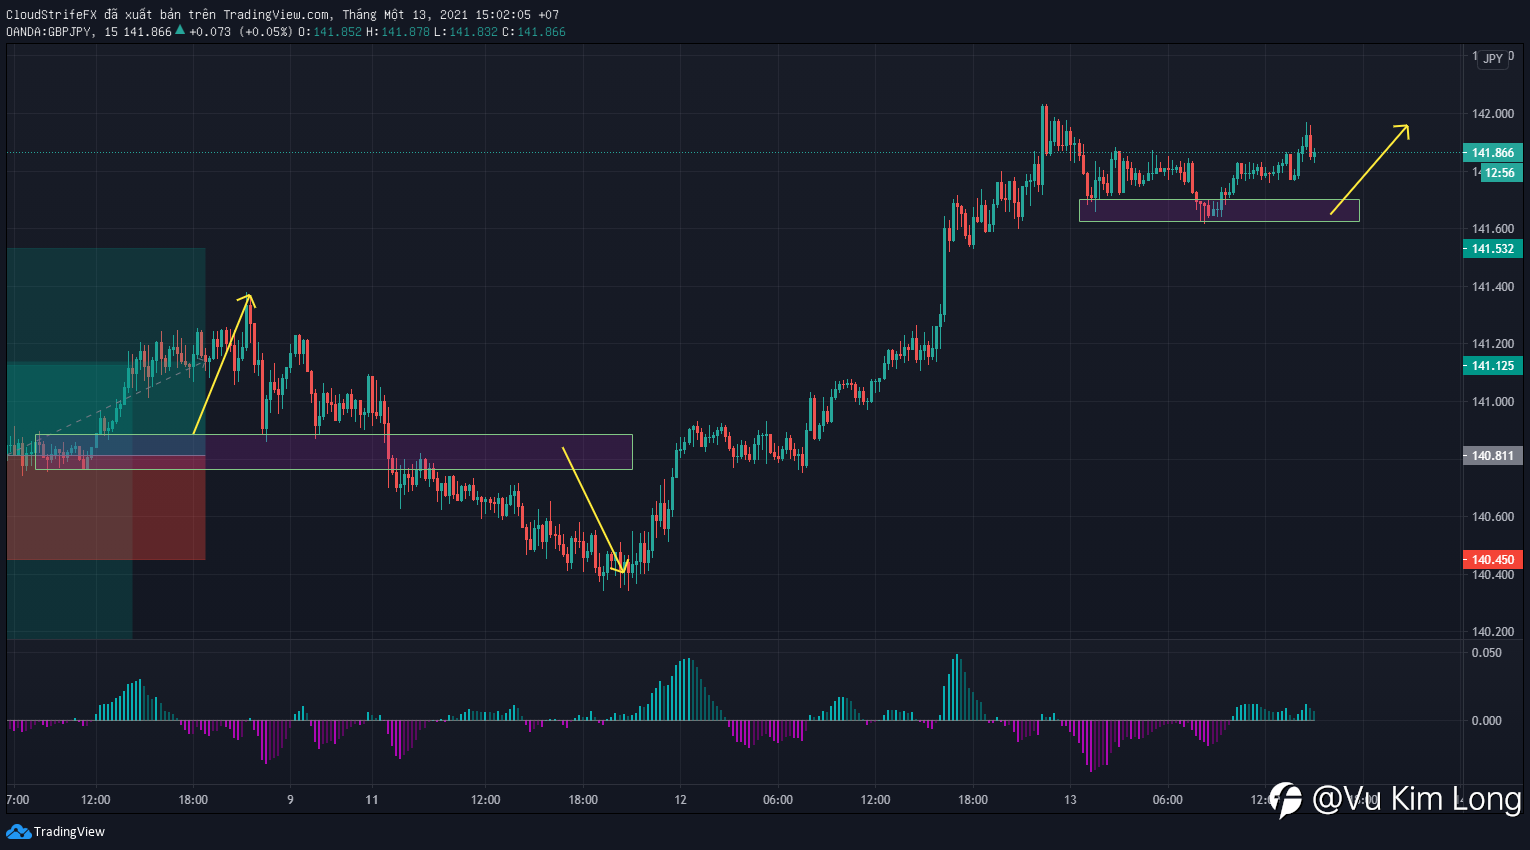The width and height of the screenshot is (1530, 850).
Task: Click the TradingView logo at the bottom
Action: tap(55, 831)
